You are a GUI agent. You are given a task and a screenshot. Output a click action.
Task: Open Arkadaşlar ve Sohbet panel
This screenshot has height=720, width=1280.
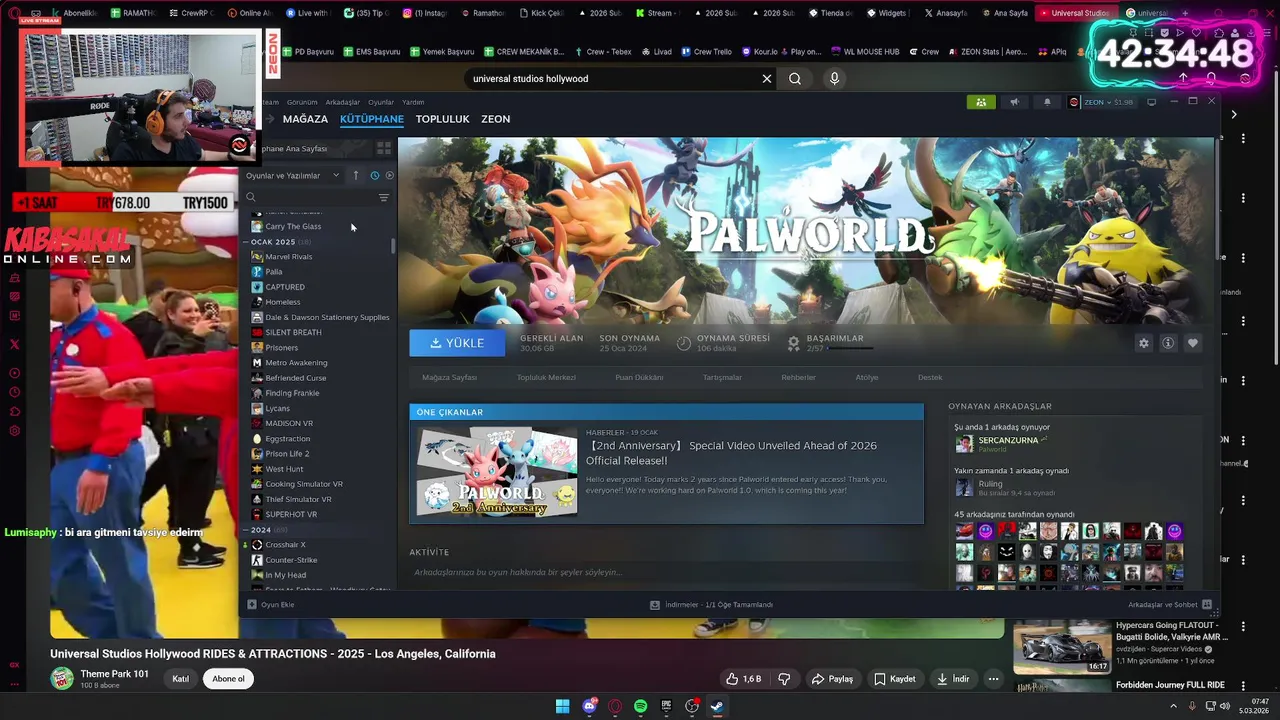1169,605
